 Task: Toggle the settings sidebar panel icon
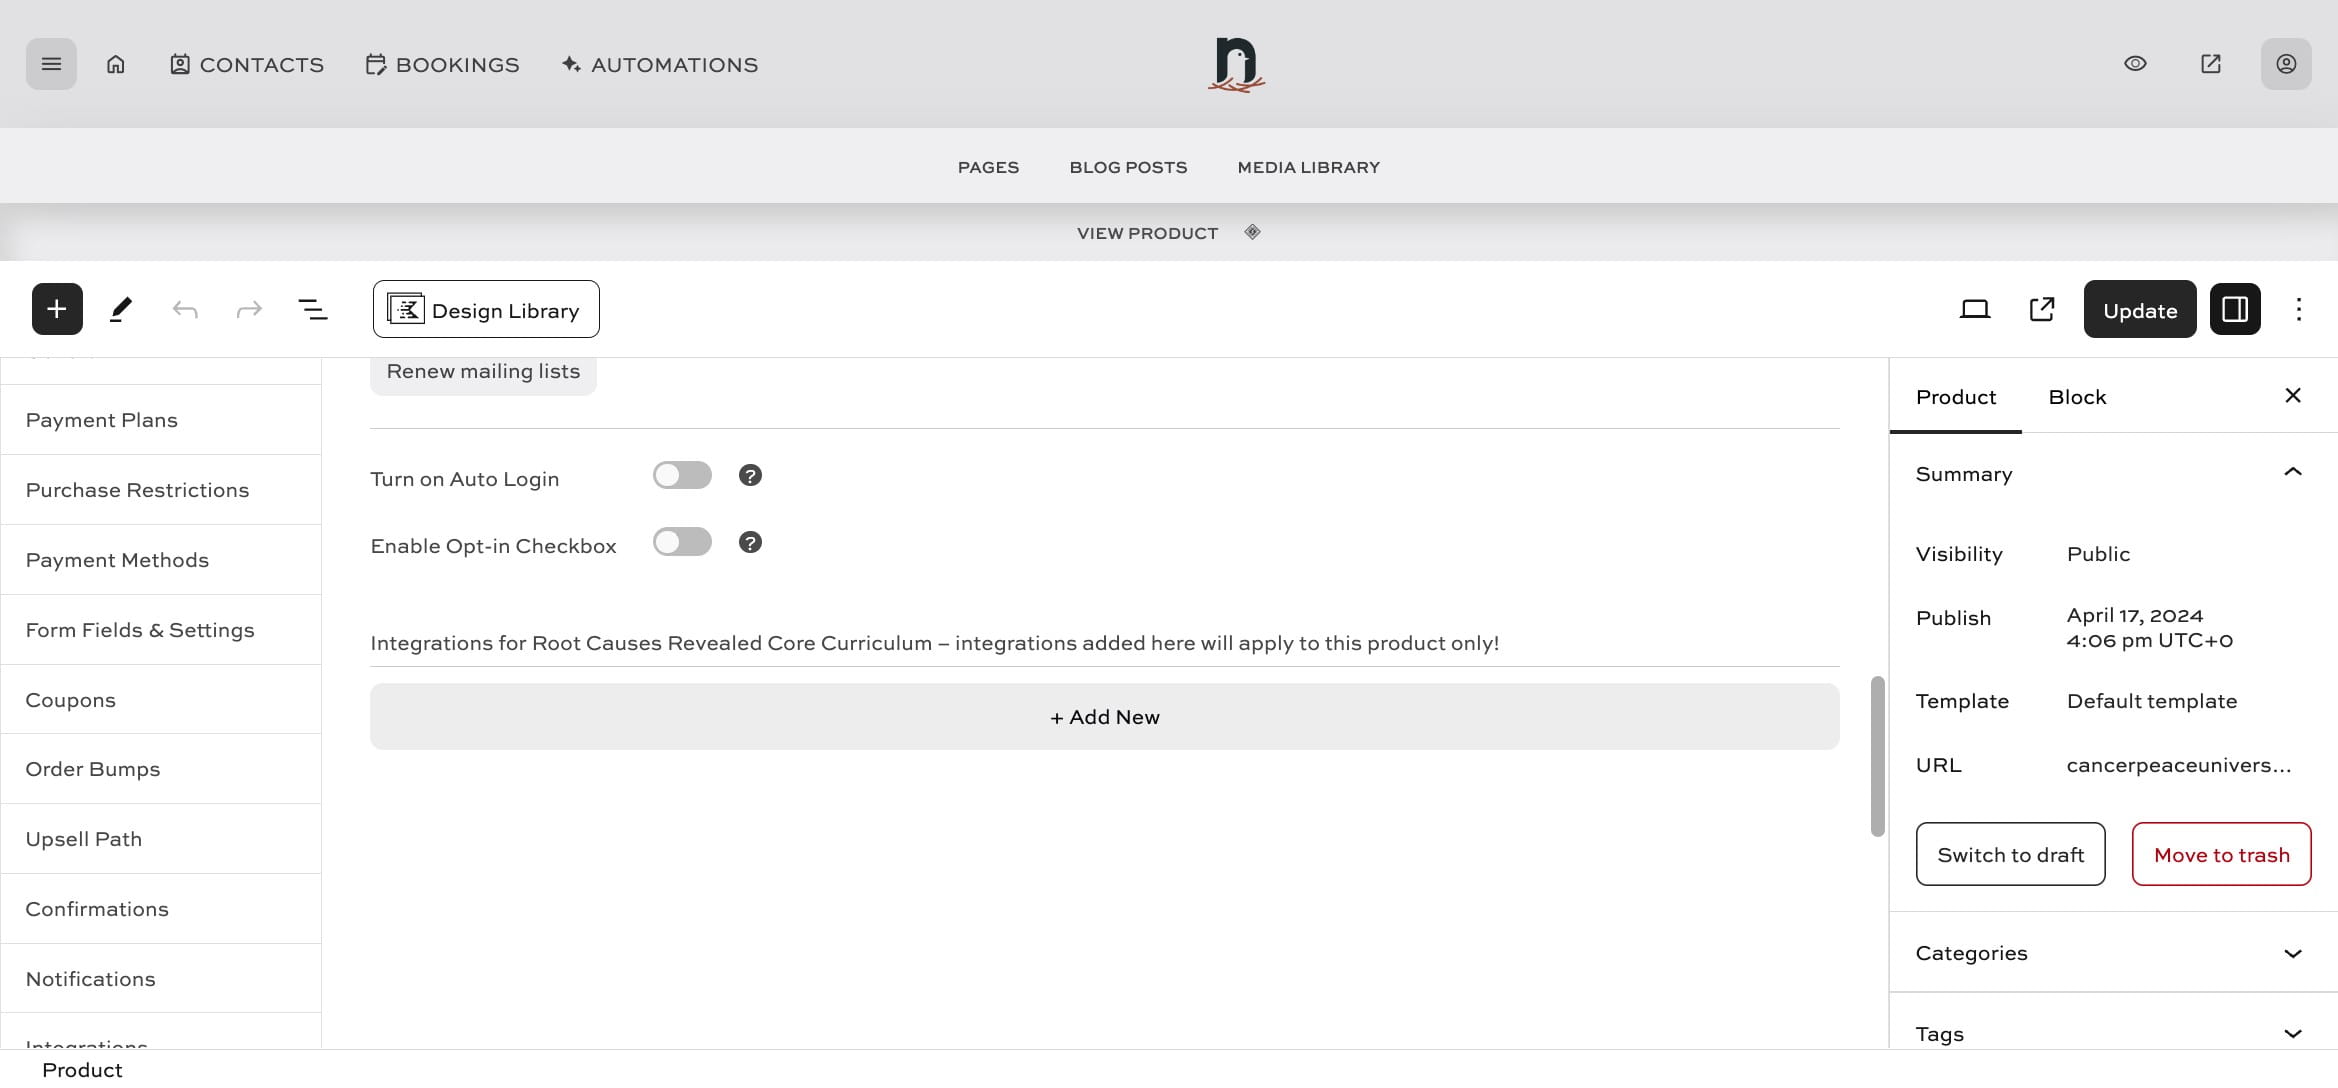2235,309
